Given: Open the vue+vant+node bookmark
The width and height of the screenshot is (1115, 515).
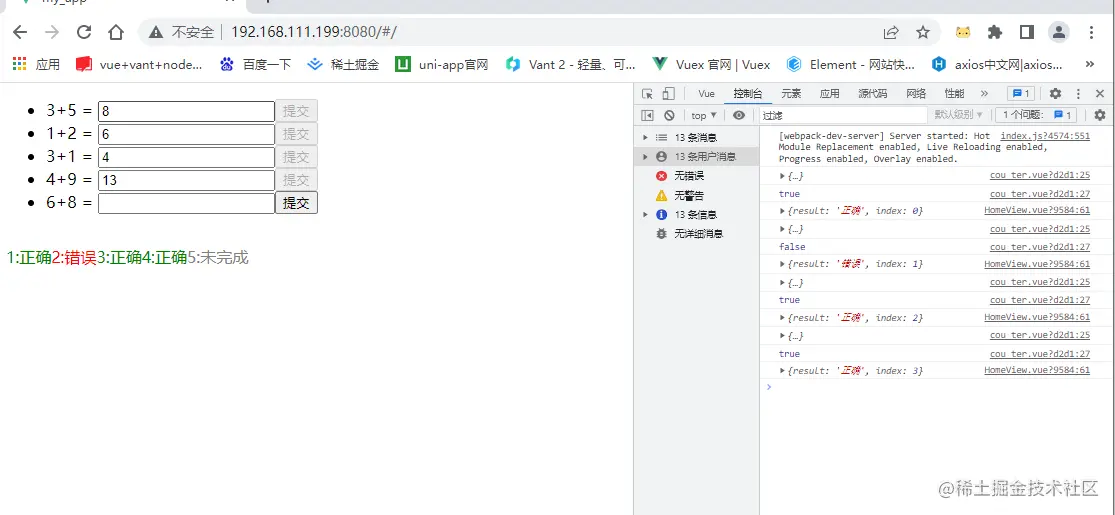Looking at the screenshot, I should (139, 65).
